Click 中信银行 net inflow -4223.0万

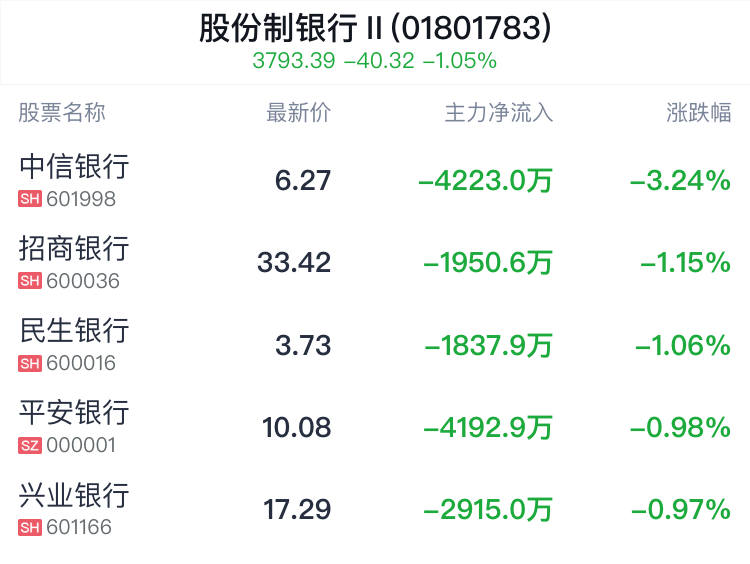tap(485, 181)
